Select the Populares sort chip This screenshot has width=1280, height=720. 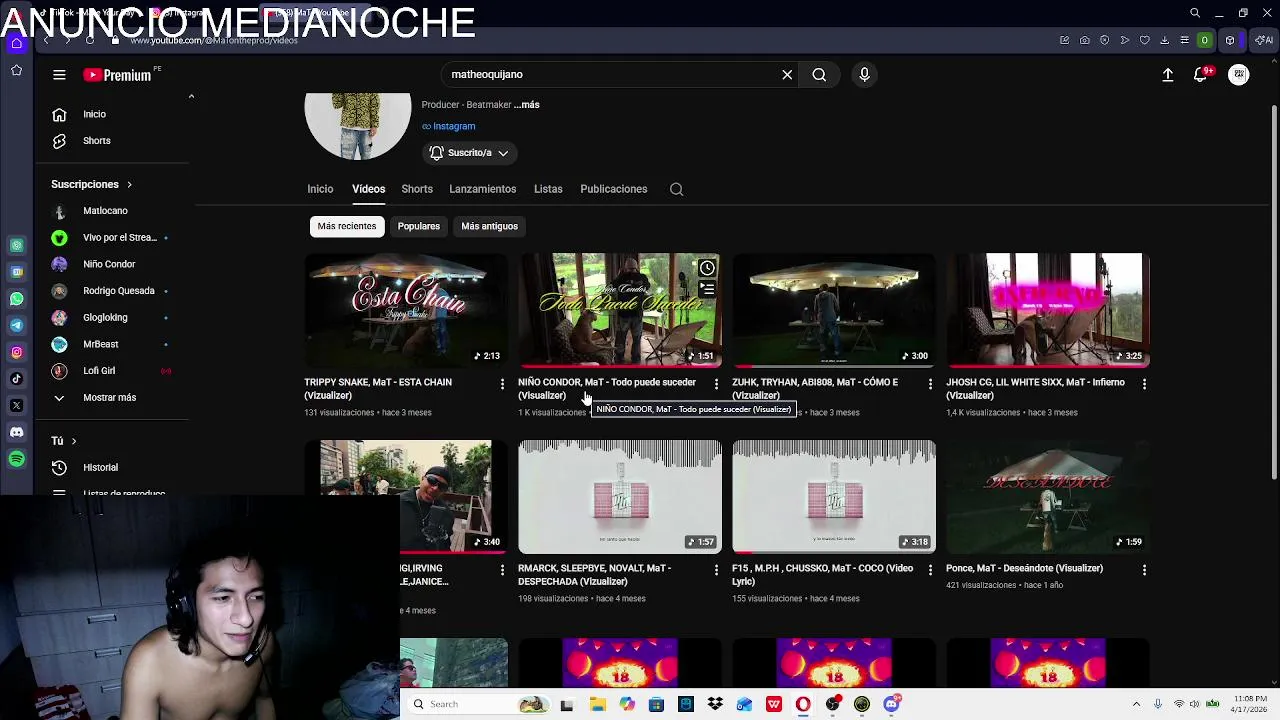tap(418, 226)
